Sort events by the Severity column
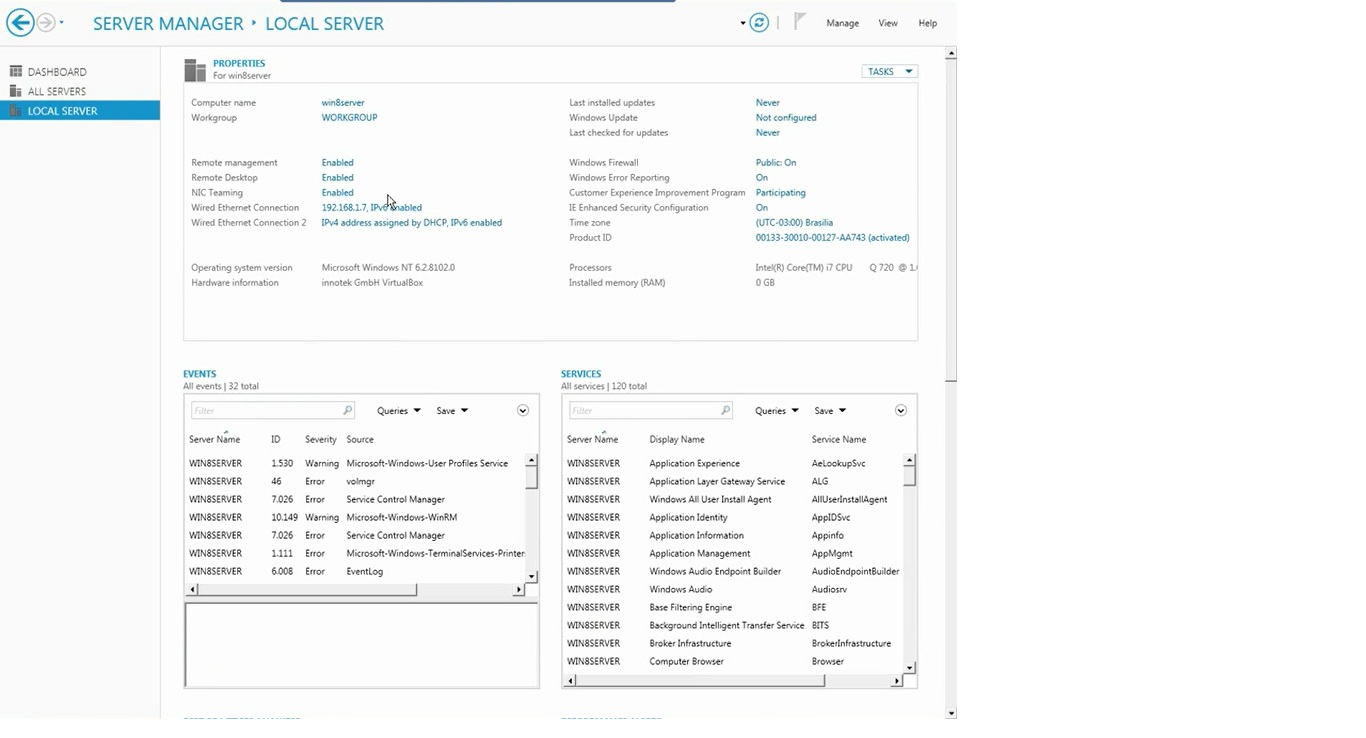This screenshot has width=1366, height=738. pyautogui.click(x=321, y=440)
